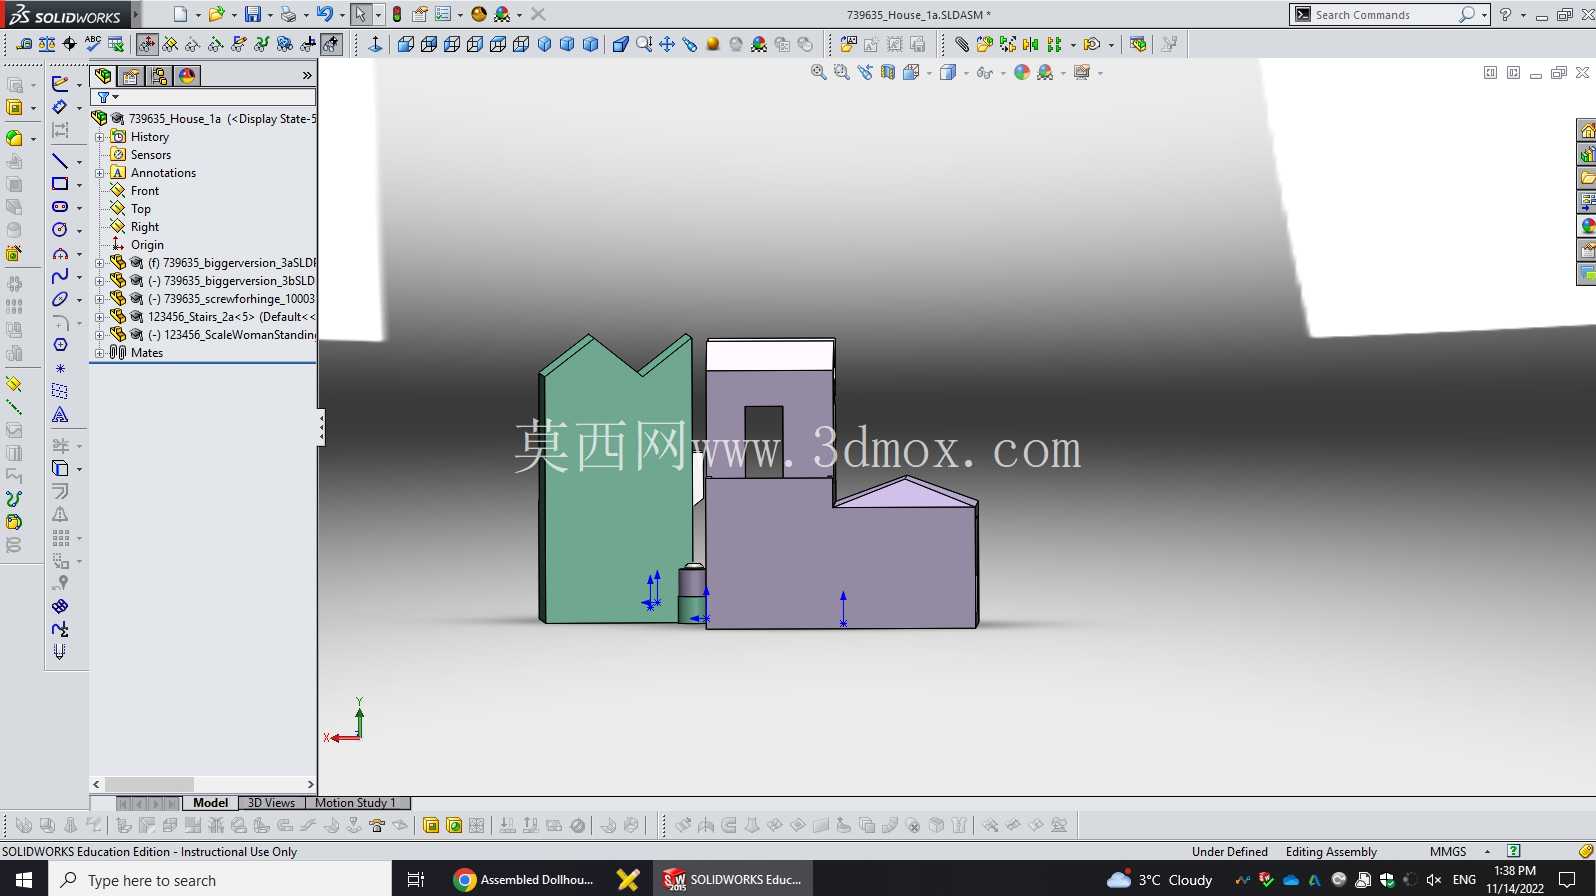The image size is (1596, 896).
Task: Click the Pan view arrows icon
Action: (x=667, y=44)
